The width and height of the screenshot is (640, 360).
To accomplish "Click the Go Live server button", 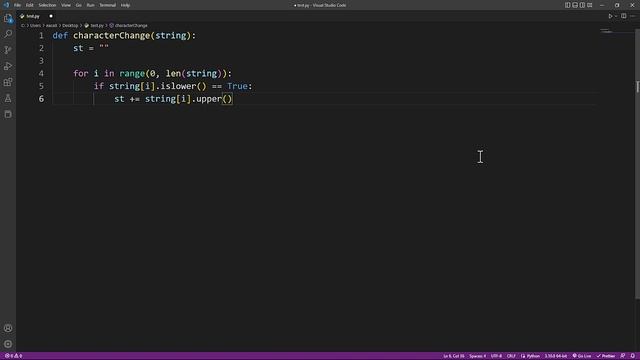I will [582, 356].
